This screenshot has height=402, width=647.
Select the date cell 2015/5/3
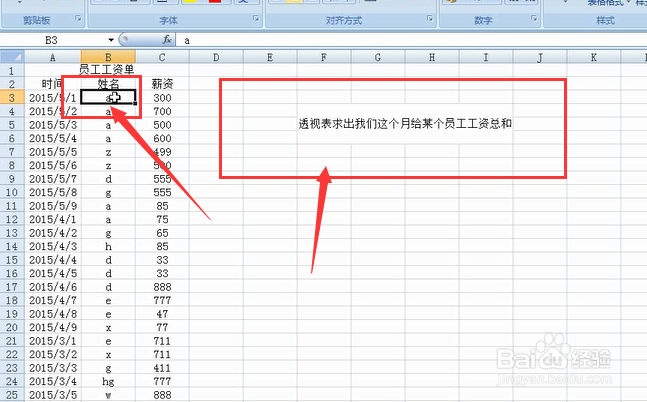[53, 125]
